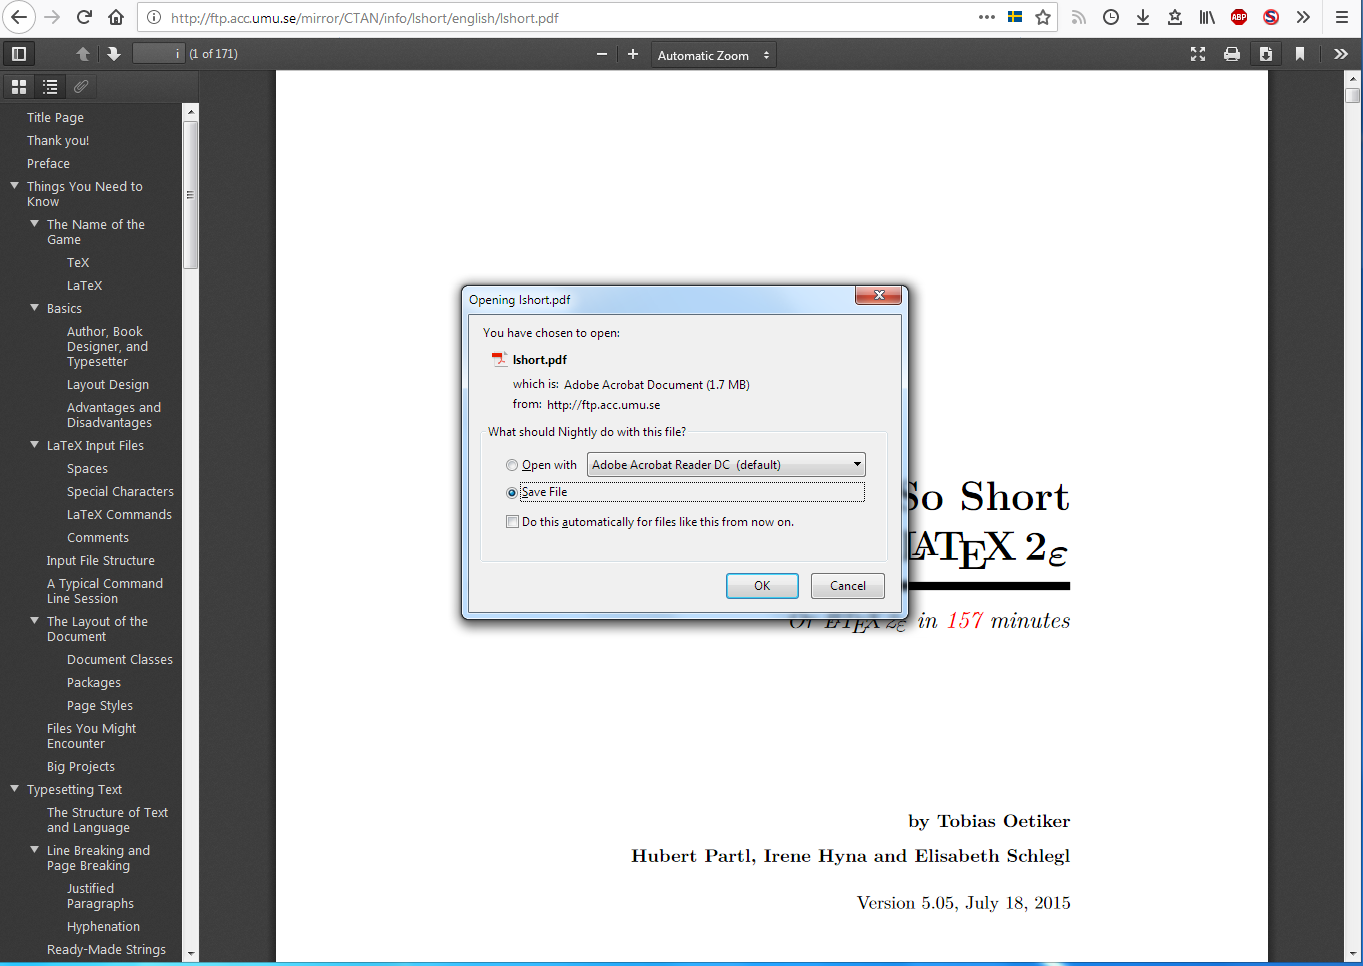Screen dimensions: 1363x966
Task: Click the browser URL address bar
Action: click(560, 18)
